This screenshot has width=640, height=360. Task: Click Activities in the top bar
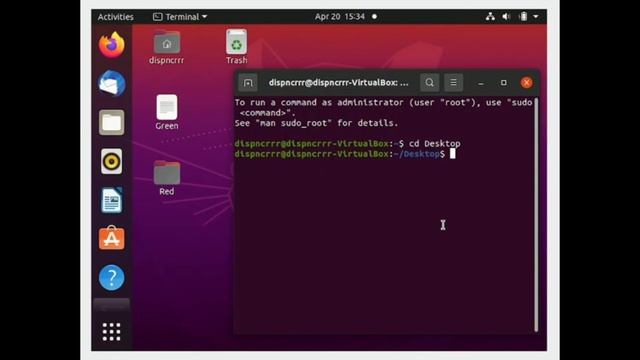tap(116, 17)
